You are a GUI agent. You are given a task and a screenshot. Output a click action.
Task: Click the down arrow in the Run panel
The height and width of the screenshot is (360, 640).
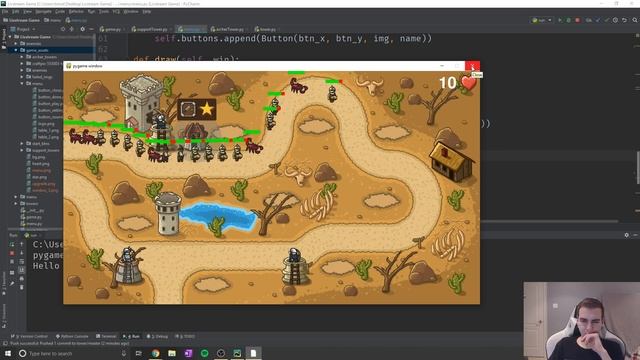(22, 253)
